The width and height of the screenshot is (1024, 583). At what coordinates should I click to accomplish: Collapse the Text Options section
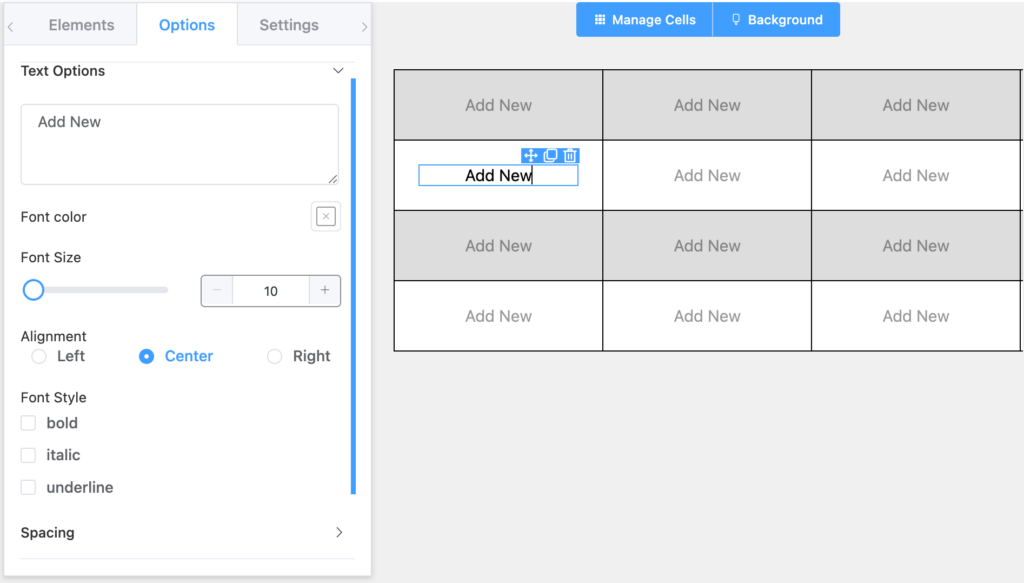[x=338, y=71]
